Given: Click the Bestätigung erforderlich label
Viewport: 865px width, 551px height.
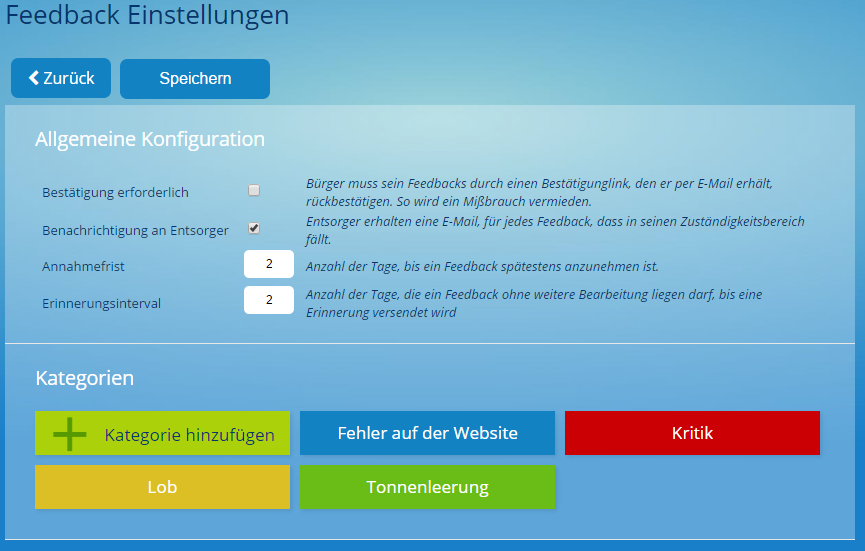Looking at the screenshot, I should tap(115, 192).
